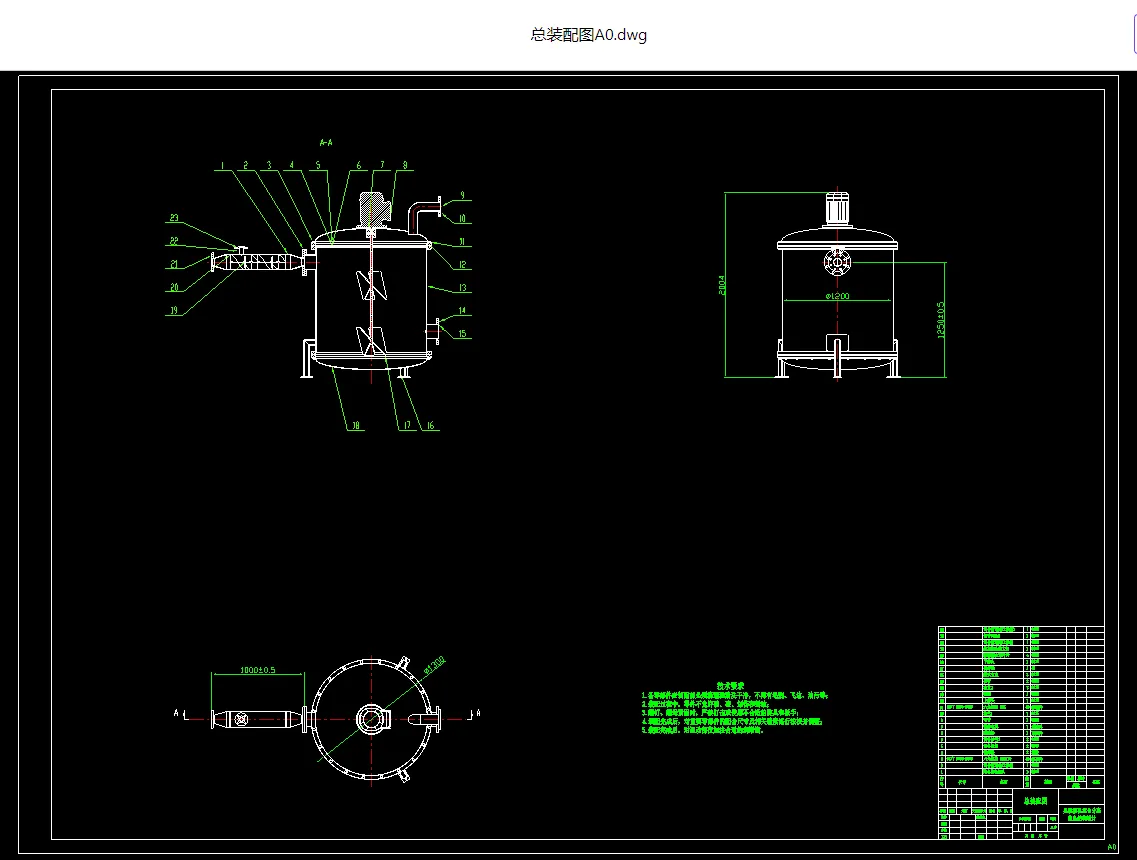The image size is (1137, 860).
Task: Select the 2004 height dimension
Action: [722, 284]
